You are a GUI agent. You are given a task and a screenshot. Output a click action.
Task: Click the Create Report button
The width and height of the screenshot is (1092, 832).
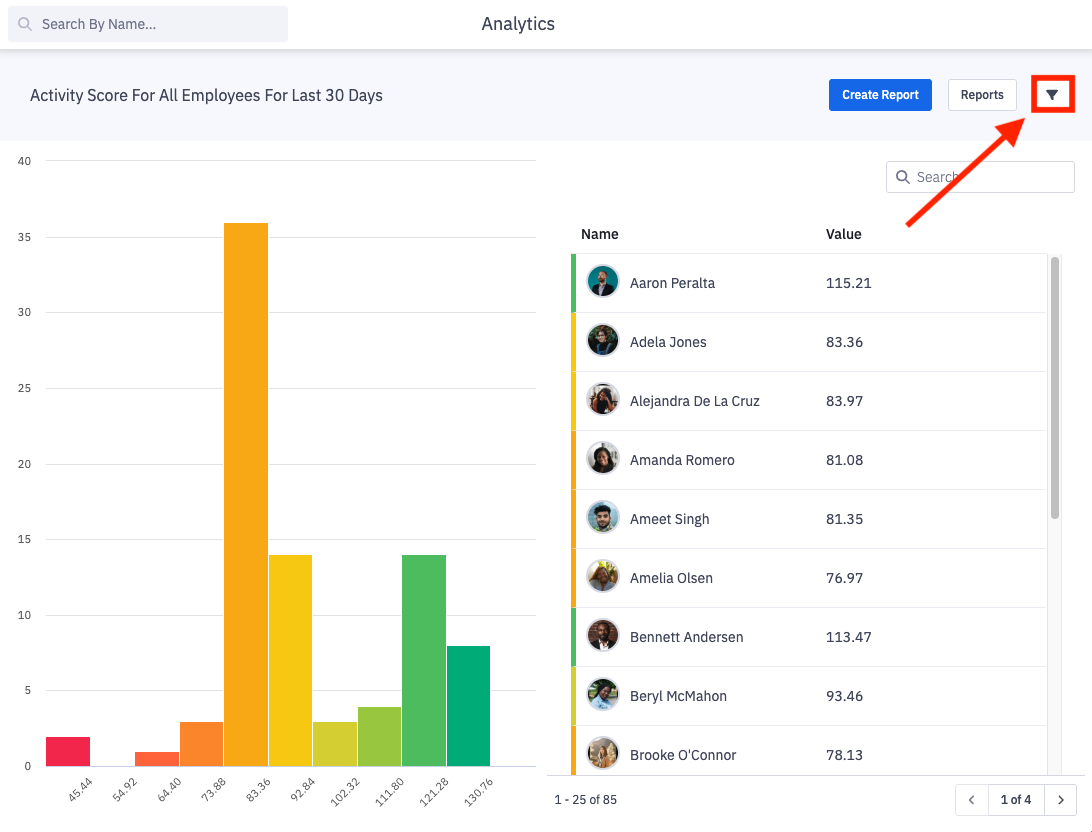880,95
